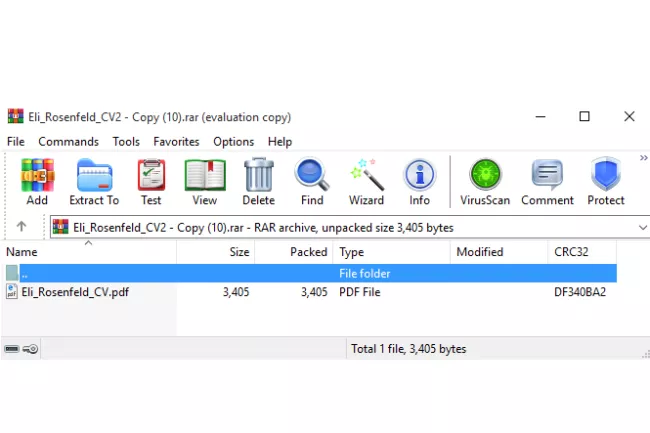This screenshot has width=650, height=433.
Task: Click the 'PDF File' type cell
Action: [359, 292]
